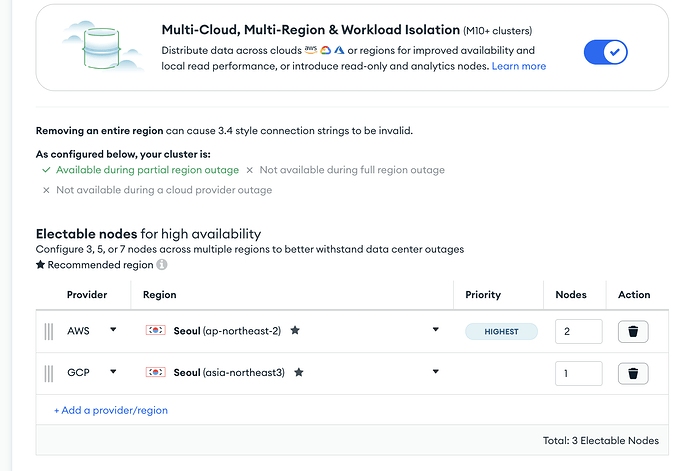Delete the AWS Seoul region row
The width and height of the screenshot is (690, 471).
[632, 331]
